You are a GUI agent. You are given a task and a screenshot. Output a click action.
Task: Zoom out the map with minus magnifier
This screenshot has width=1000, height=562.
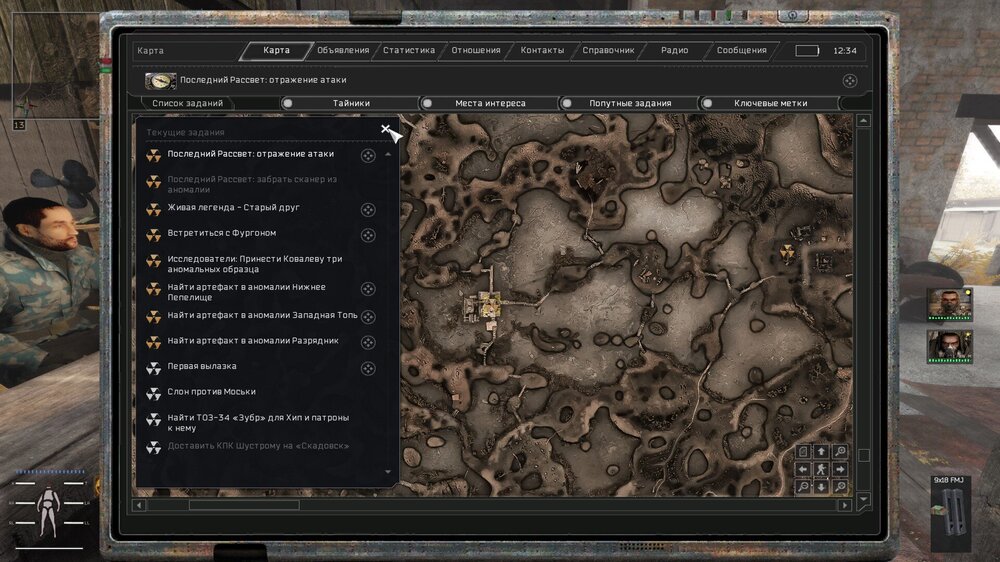tap(803, 487)
